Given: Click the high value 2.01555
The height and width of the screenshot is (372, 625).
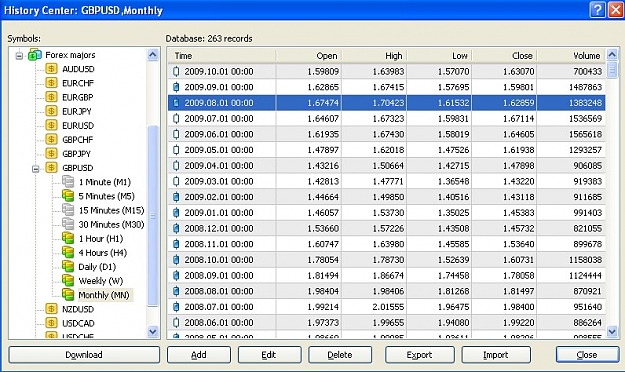Looking at the screenshot, I should coord(388,307).
